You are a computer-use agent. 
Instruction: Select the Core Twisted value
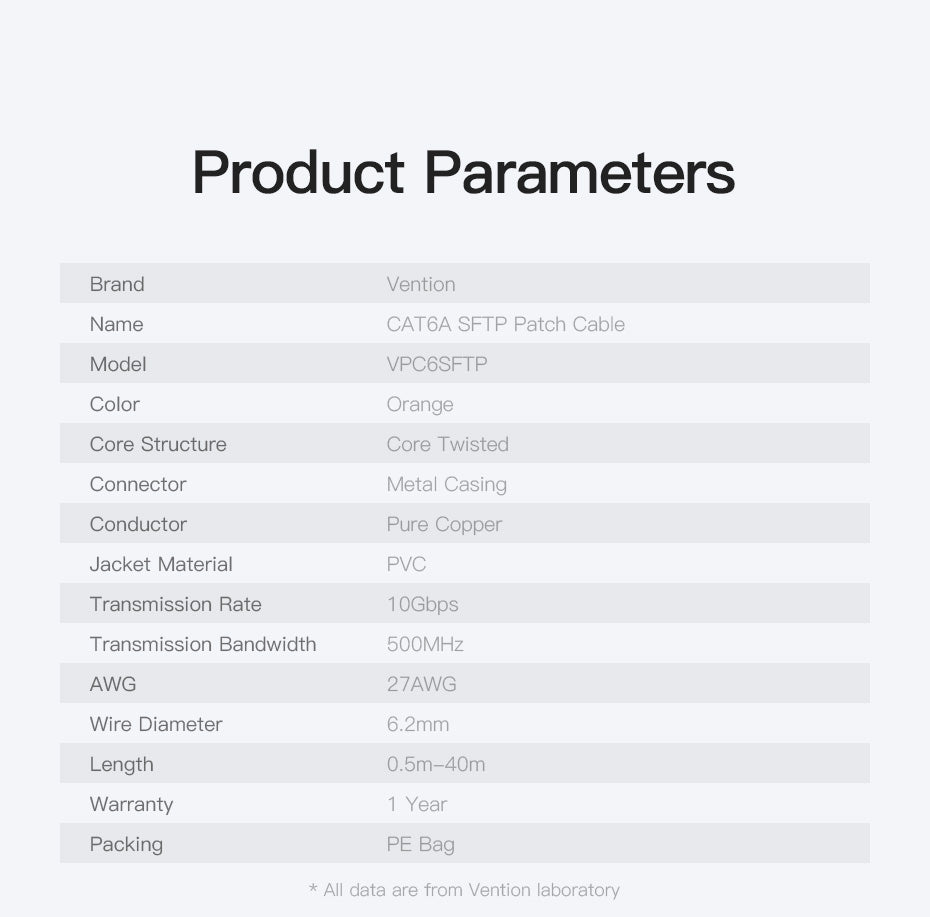click(x=447, y=444)
